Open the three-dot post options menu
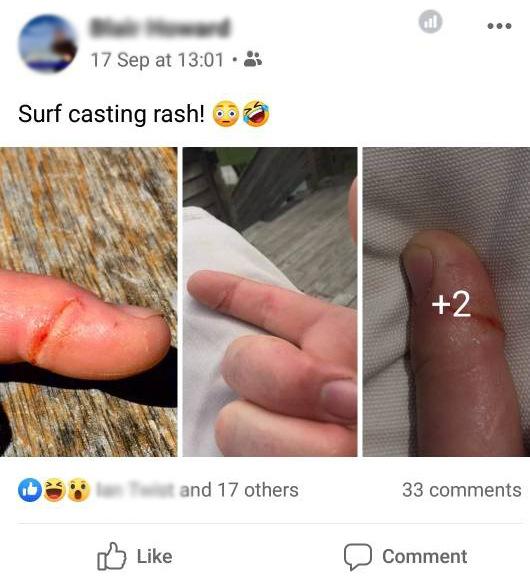 click(499, 26)
